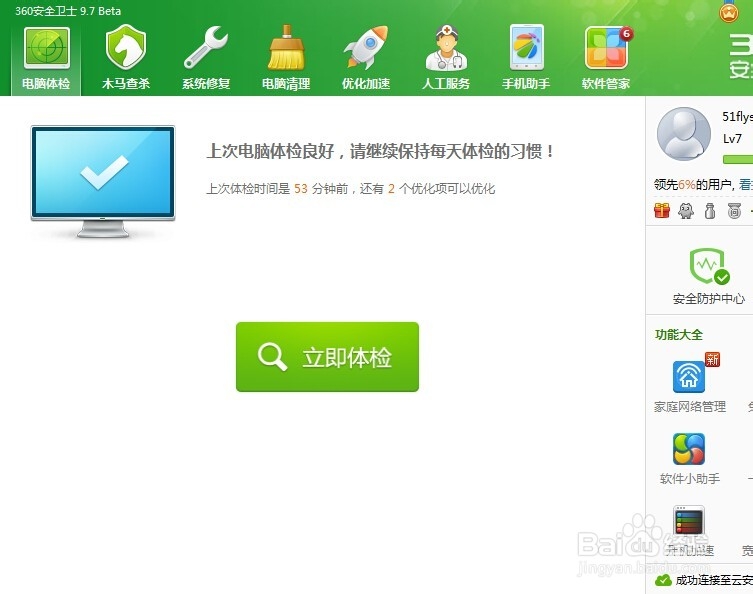Viewport: 753px width, 594px height.
Task: Click the 53 分钟前 last checkup text
Action: click(321, 189)
